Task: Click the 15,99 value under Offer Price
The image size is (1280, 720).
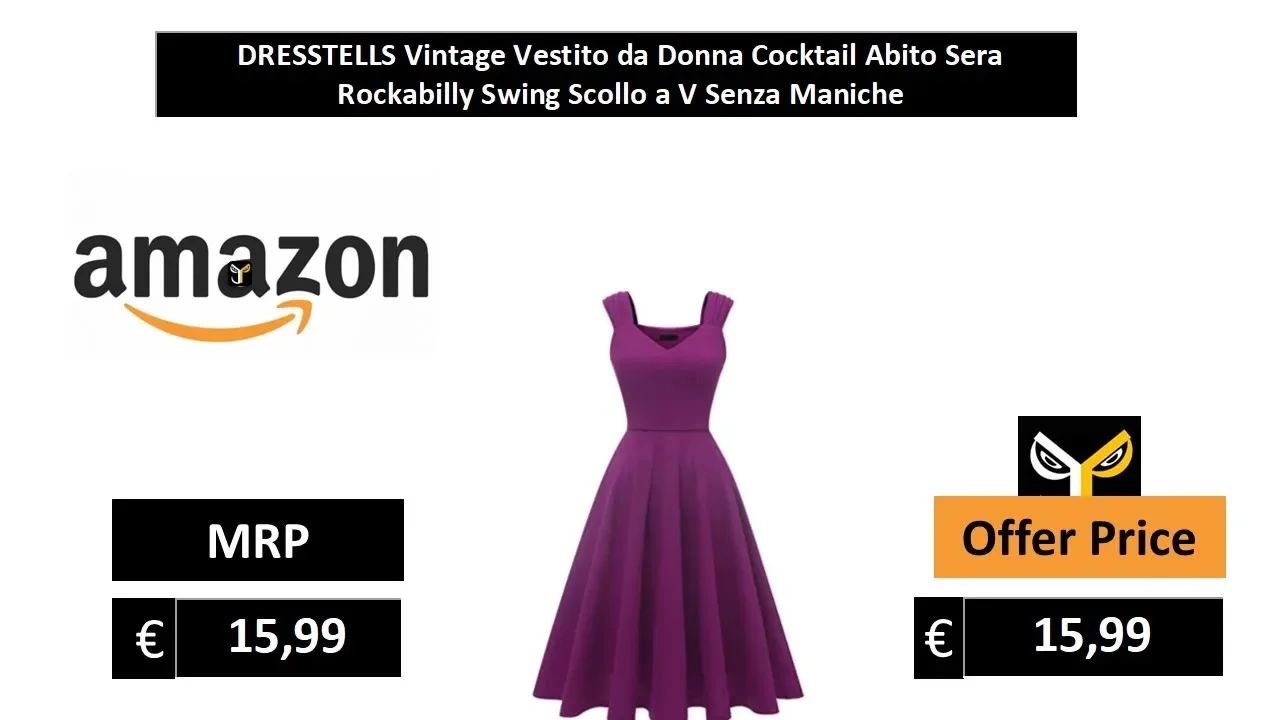Action: tap(1093, 636)
